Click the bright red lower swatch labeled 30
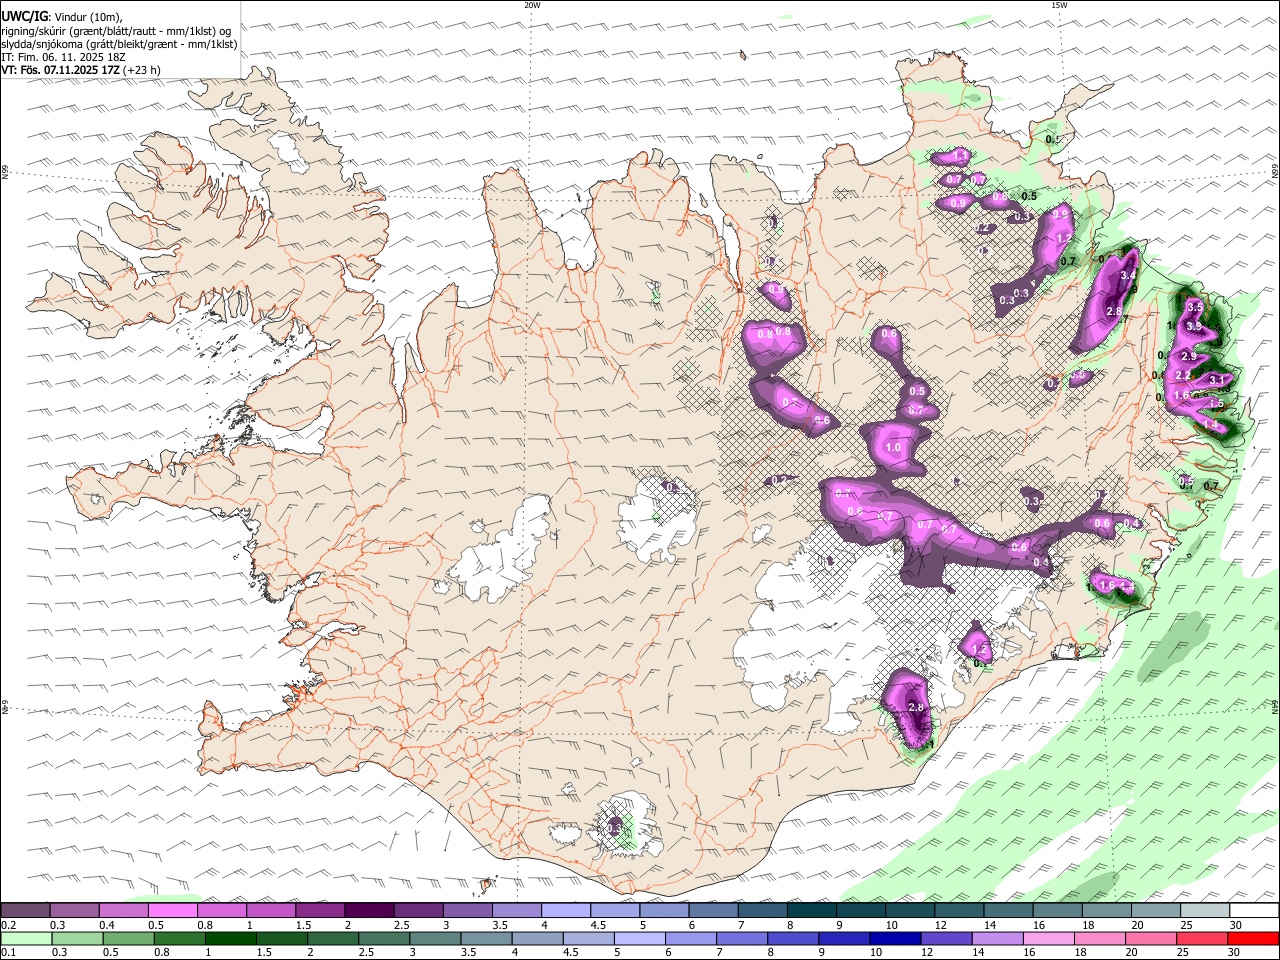Screen dimensions: 1280x960 [1254, 939]
